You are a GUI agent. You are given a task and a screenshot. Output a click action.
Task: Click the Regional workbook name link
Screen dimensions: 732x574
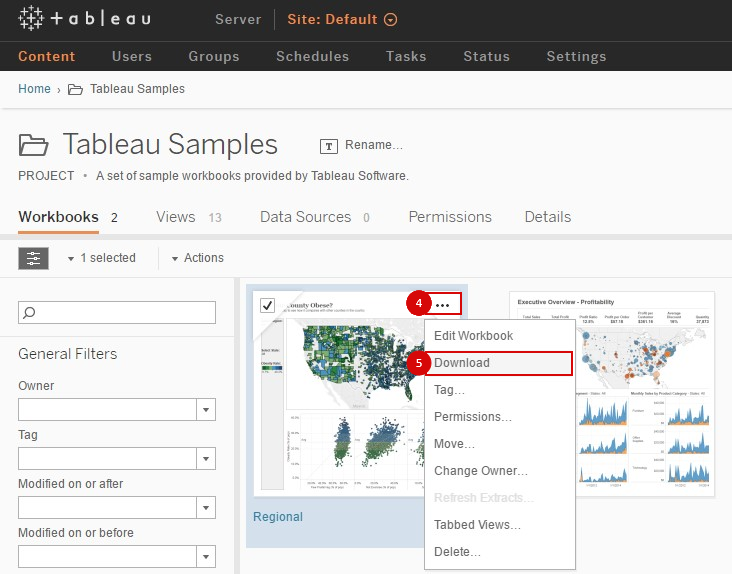point(278,517)
